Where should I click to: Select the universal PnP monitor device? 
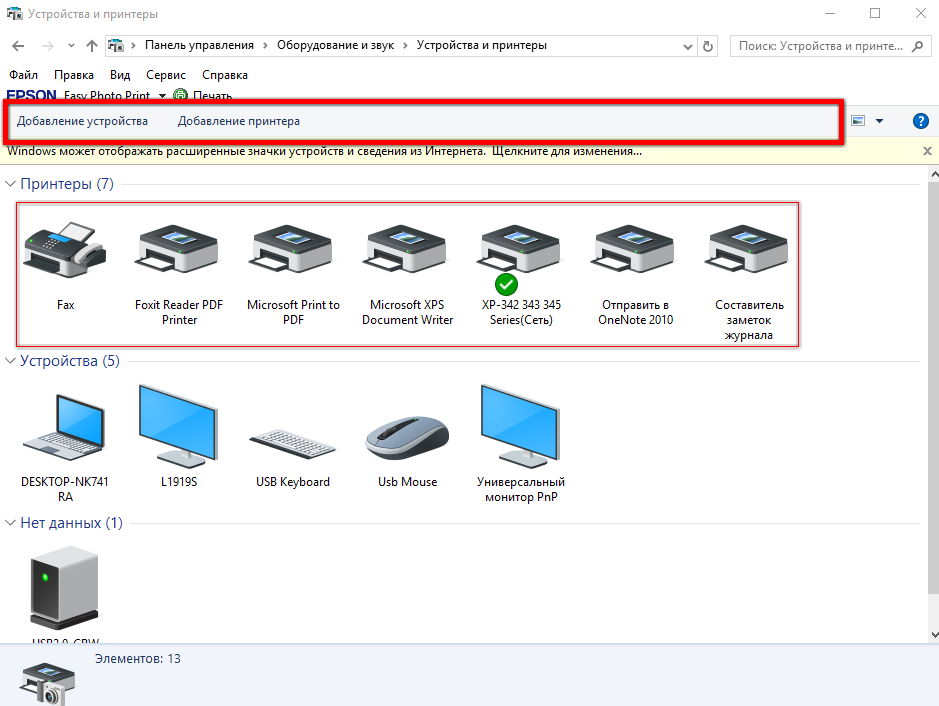tap(520, 425)
